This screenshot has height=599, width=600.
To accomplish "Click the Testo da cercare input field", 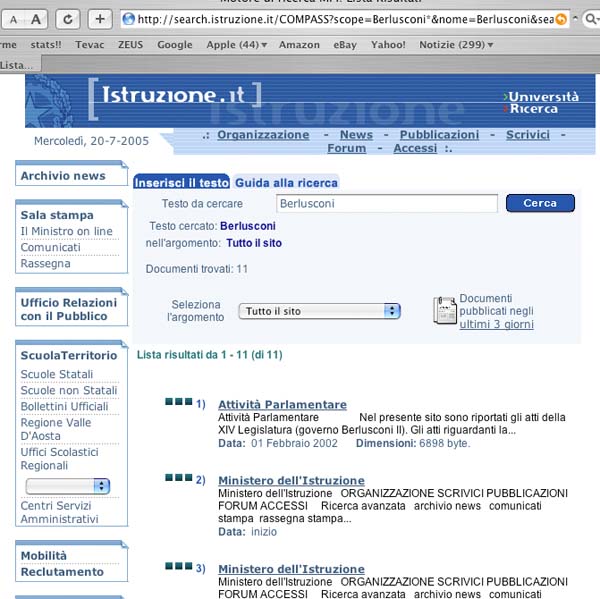I will (386, 203).
